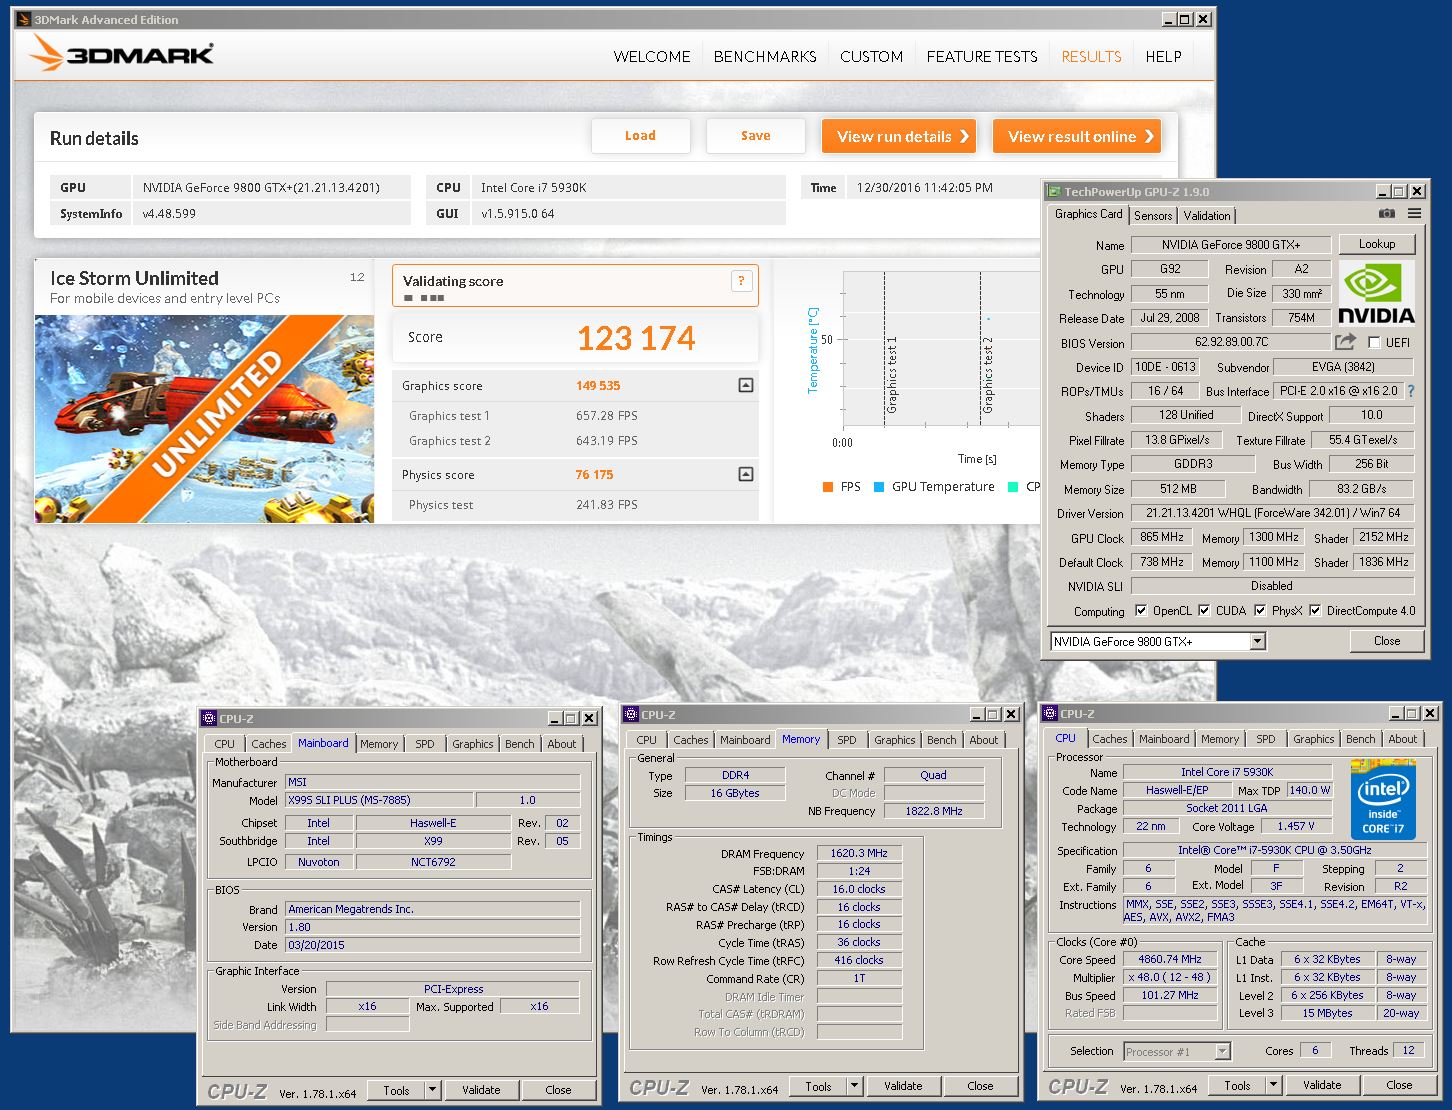Toggle the PhysX checkbox

(1260, 611)
